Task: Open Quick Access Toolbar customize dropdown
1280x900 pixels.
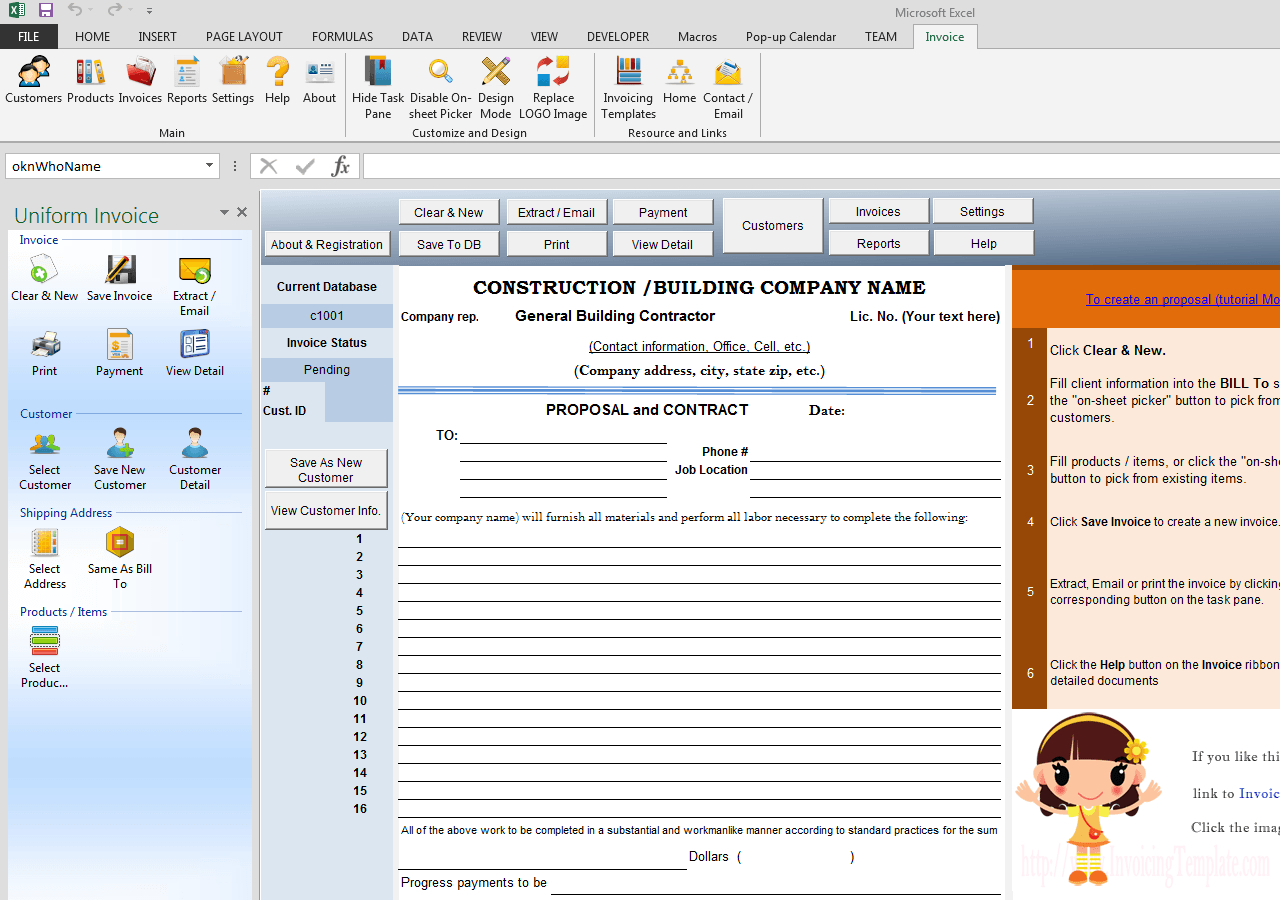Action: click(149, 11)
